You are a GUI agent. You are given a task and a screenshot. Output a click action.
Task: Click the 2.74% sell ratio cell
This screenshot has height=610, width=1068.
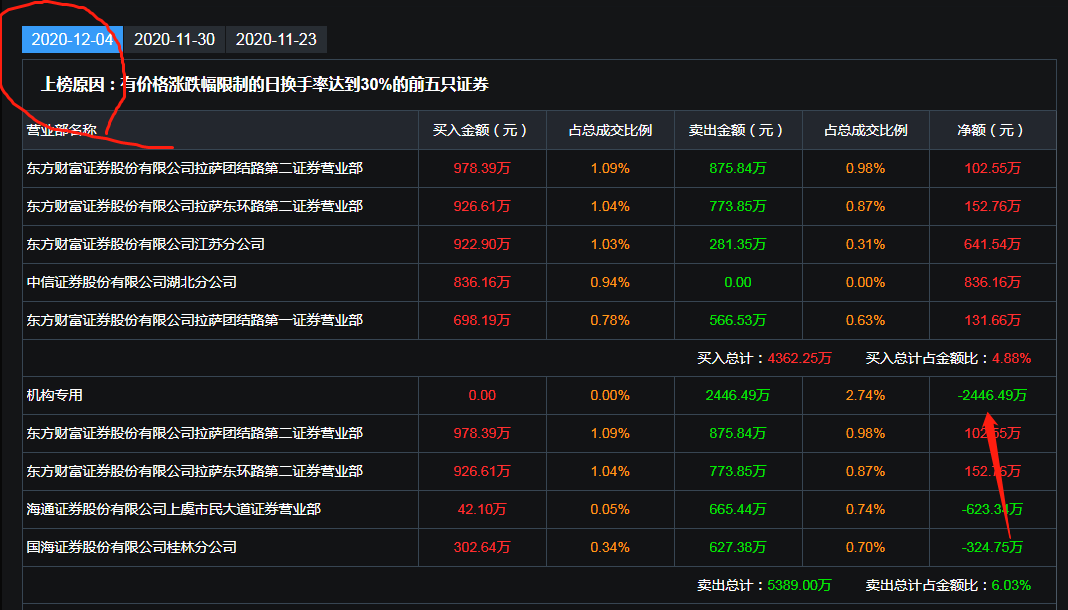[865, 395]
